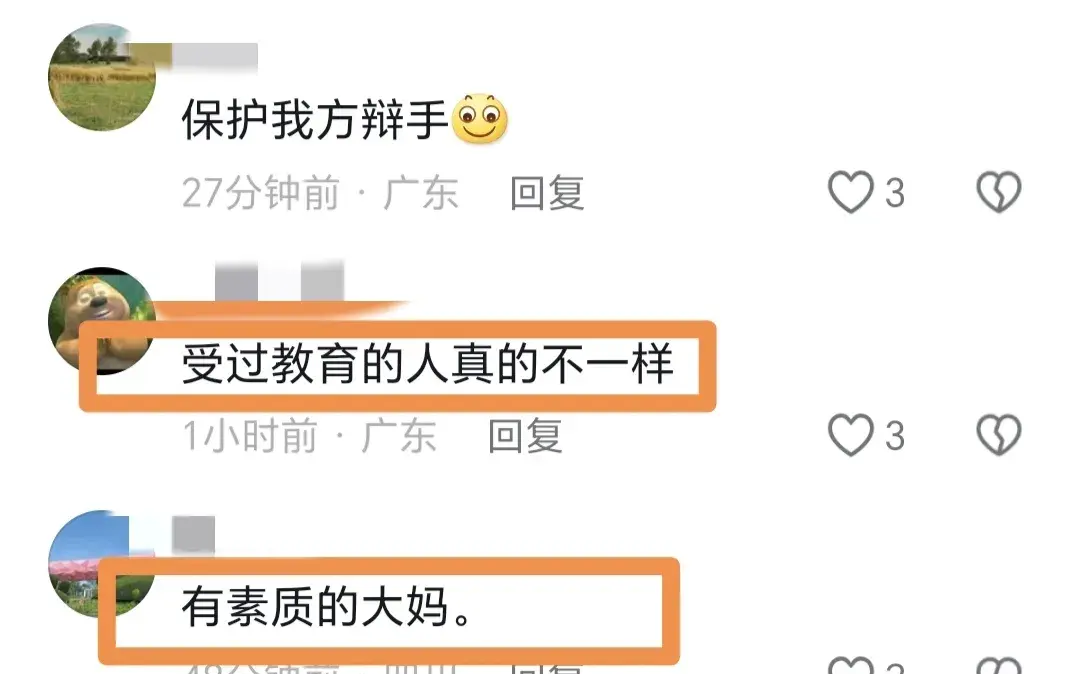The width and height of the screenshot is (1079, 674).
Task: Select comment text 保护我方辩手
Action: coord(315,120)
